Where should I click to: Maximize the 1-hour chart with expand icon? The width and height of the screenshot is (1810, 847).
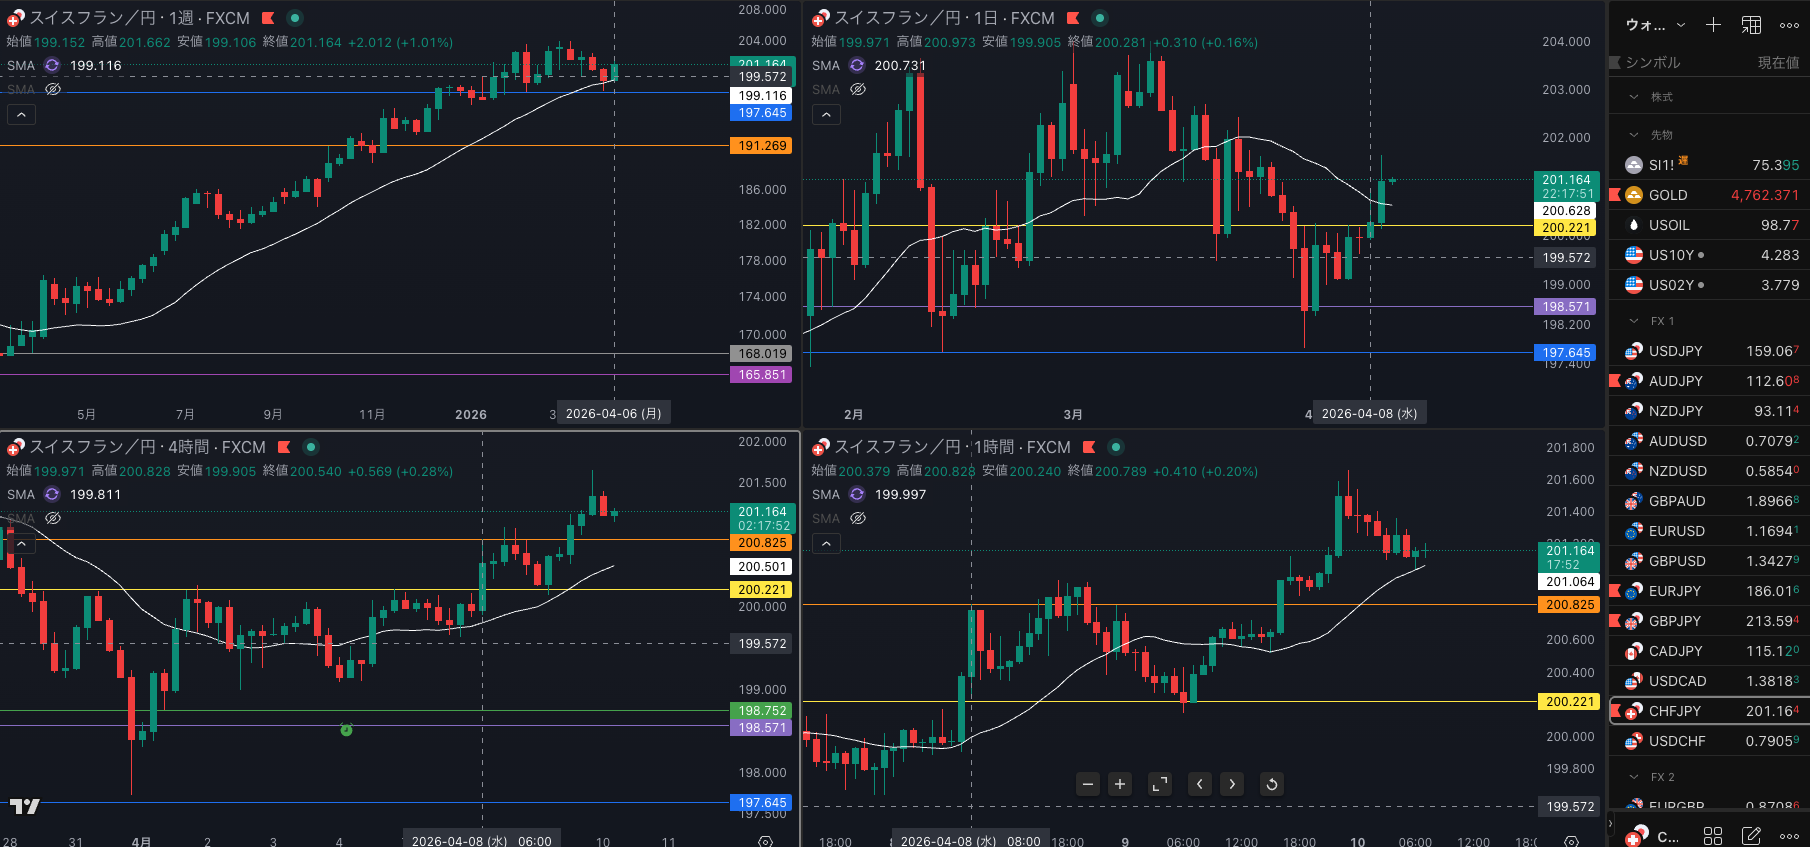(x=1160, y=784)
